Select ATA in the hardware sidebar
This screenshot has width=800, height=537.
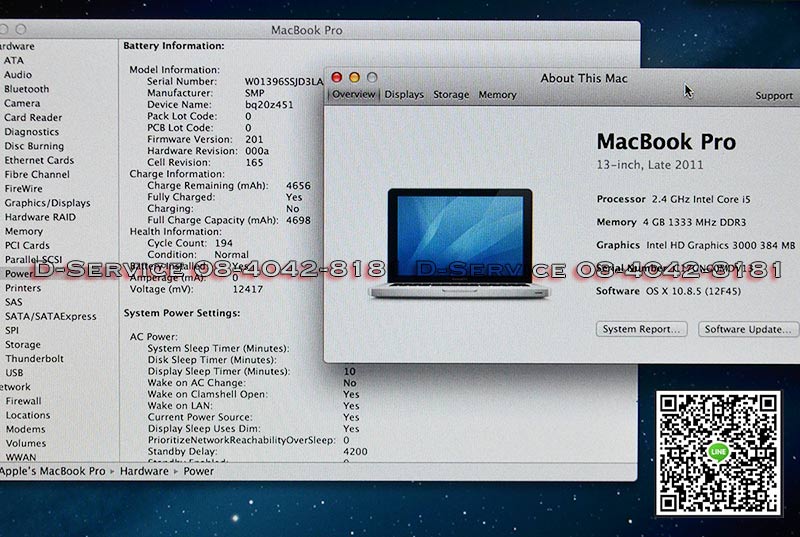point(14,60)
